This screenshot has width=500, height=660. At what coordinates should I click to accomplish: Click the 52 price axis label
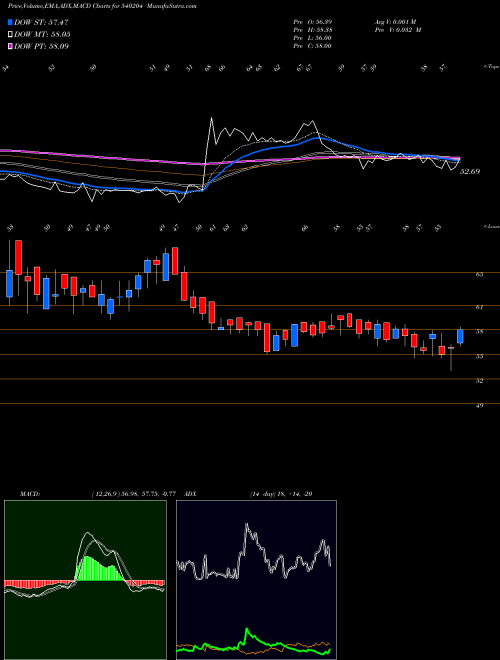click(x=479, y=381)
